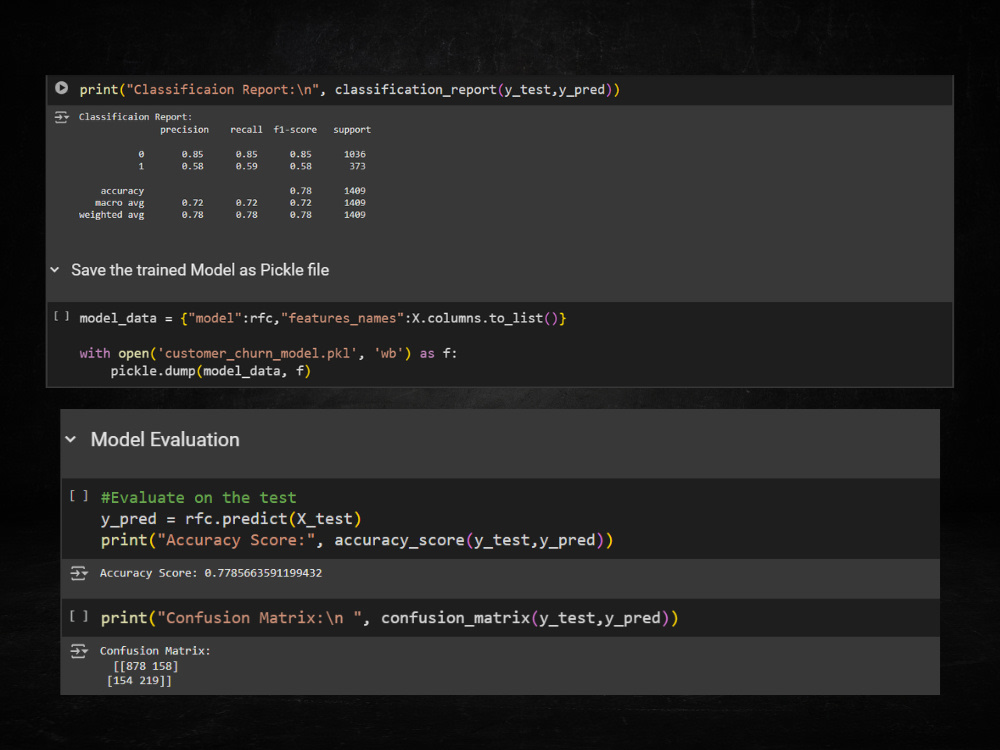This screenshot has width=1000, height=750.
Task: Click the classification_report code line
Action: pyautogui.click(x=349, y=90)
